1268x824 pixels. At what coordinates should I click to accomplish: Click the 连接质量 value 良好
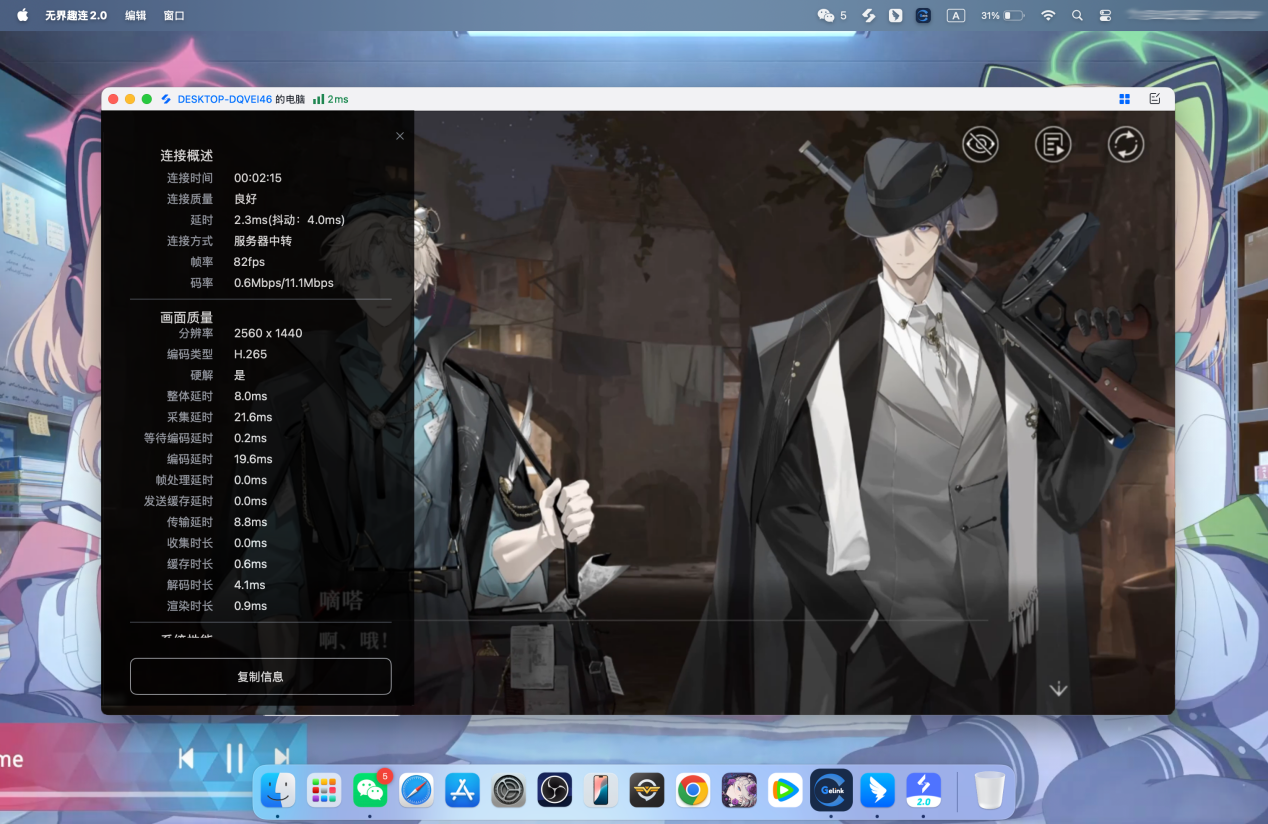point(245,199)
